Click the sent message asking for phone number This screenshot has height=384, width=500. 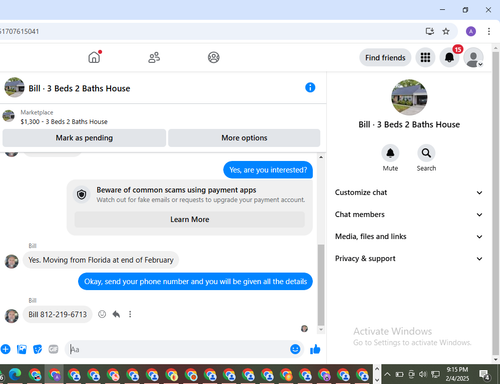[195, 282]
